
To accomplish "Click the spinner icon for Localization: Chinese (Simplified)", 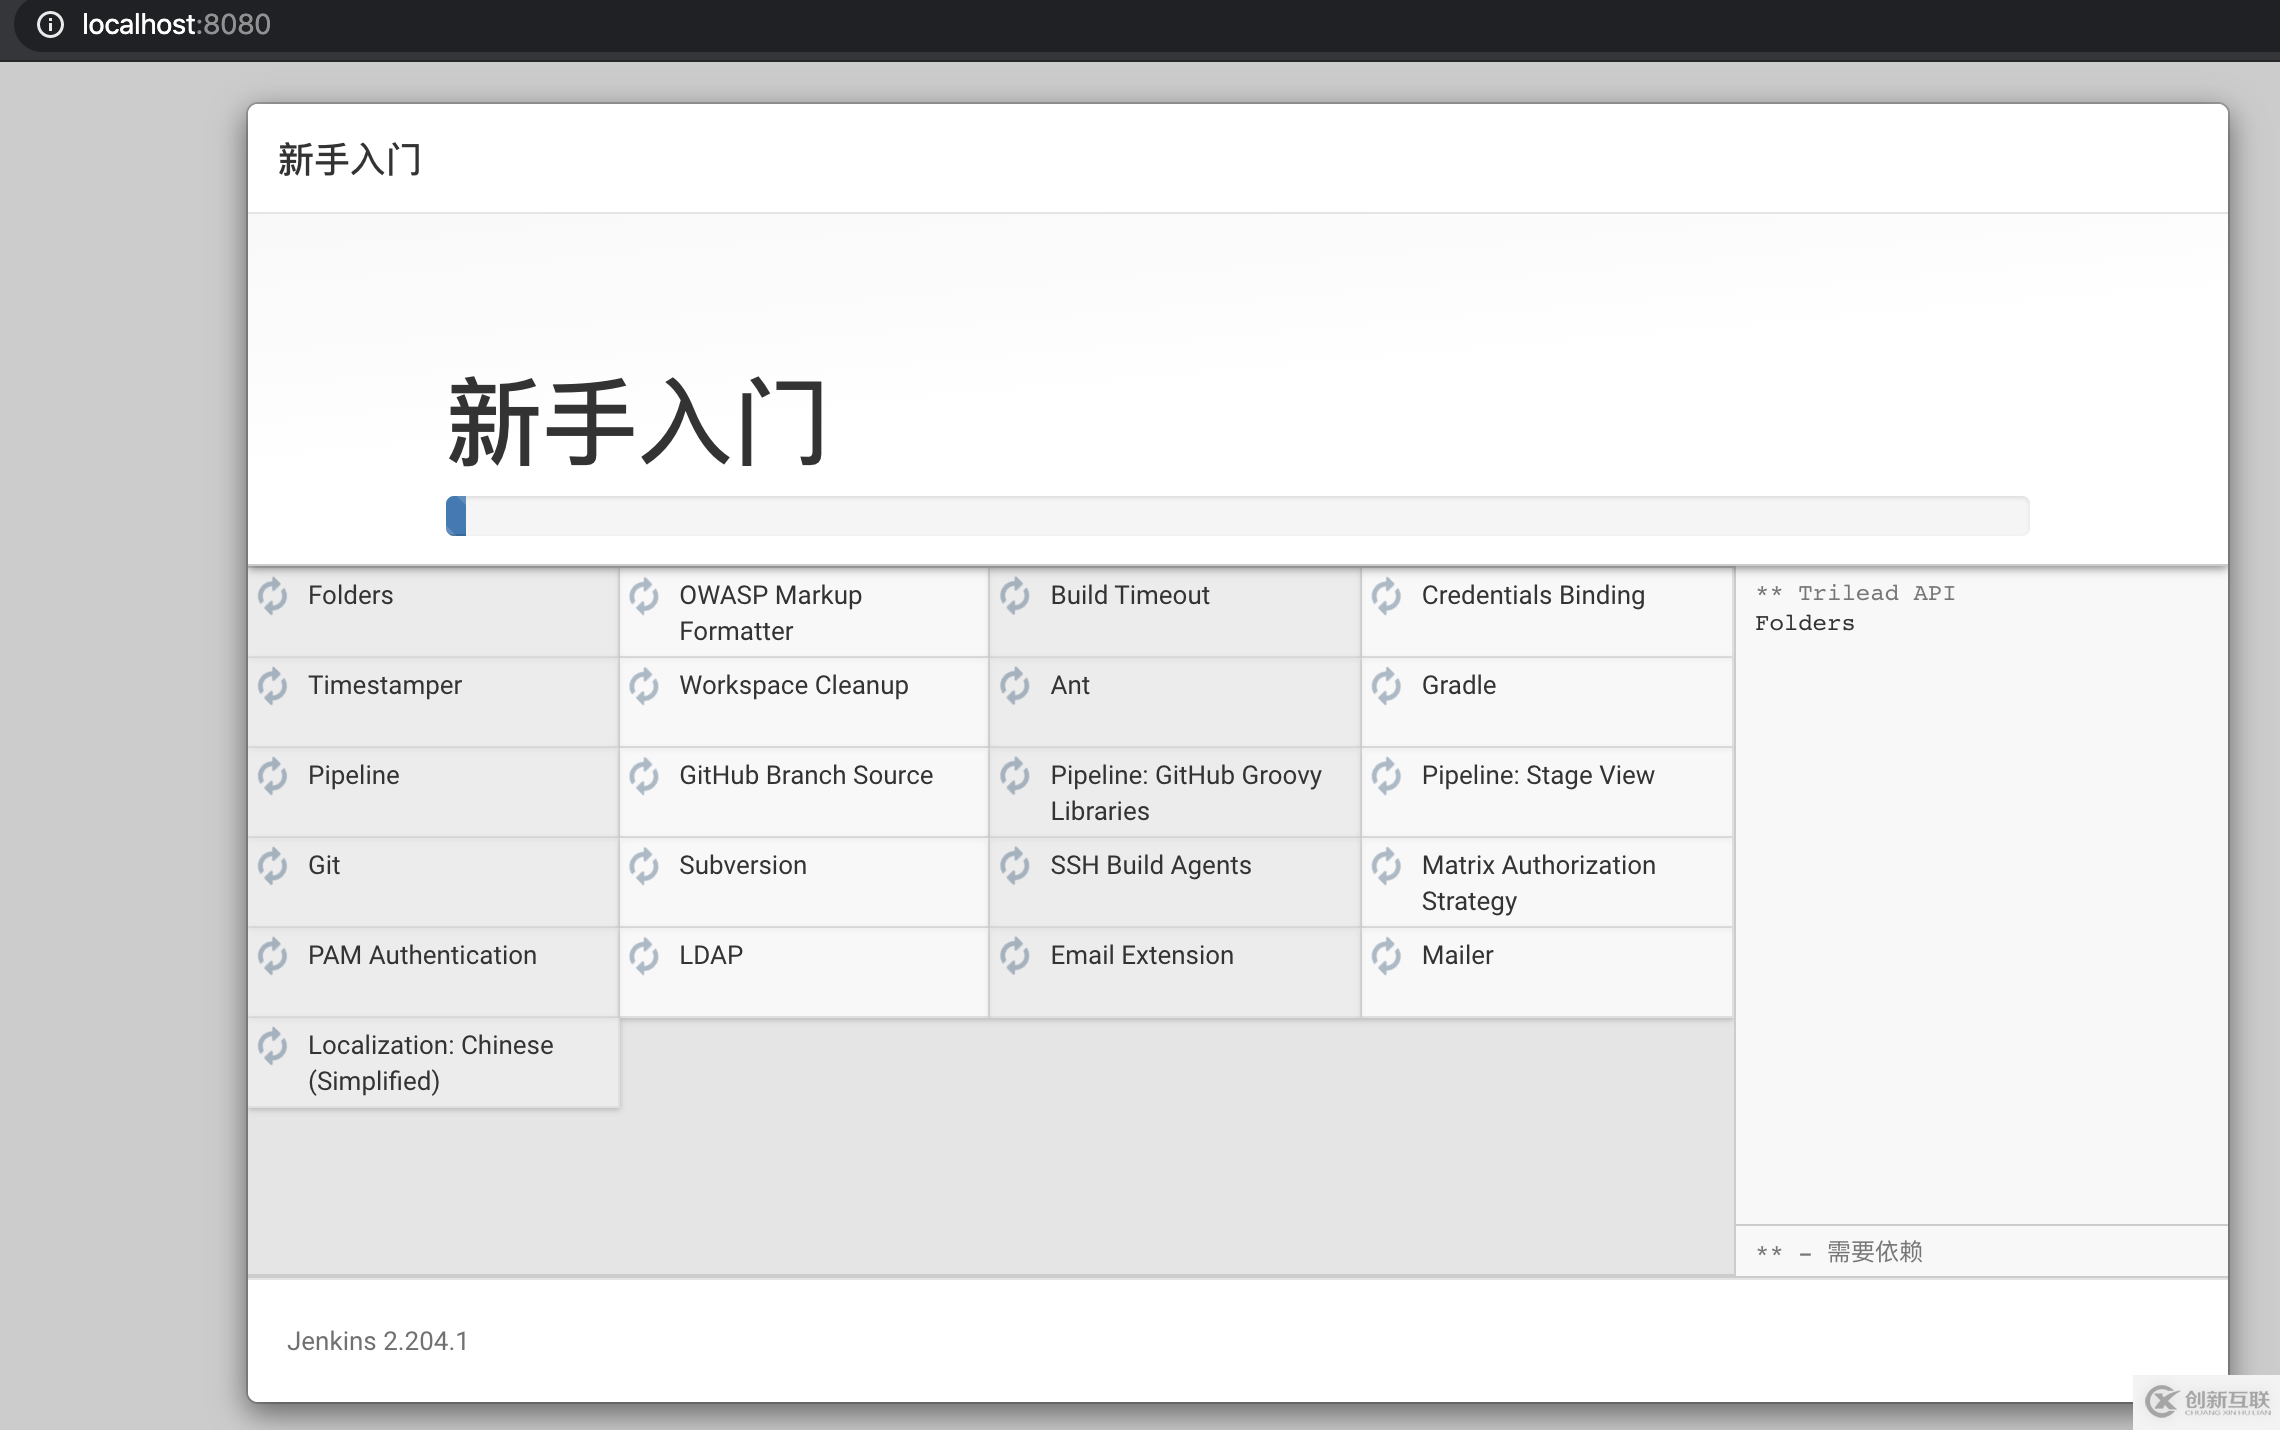I will click(x=272, y=1046).
